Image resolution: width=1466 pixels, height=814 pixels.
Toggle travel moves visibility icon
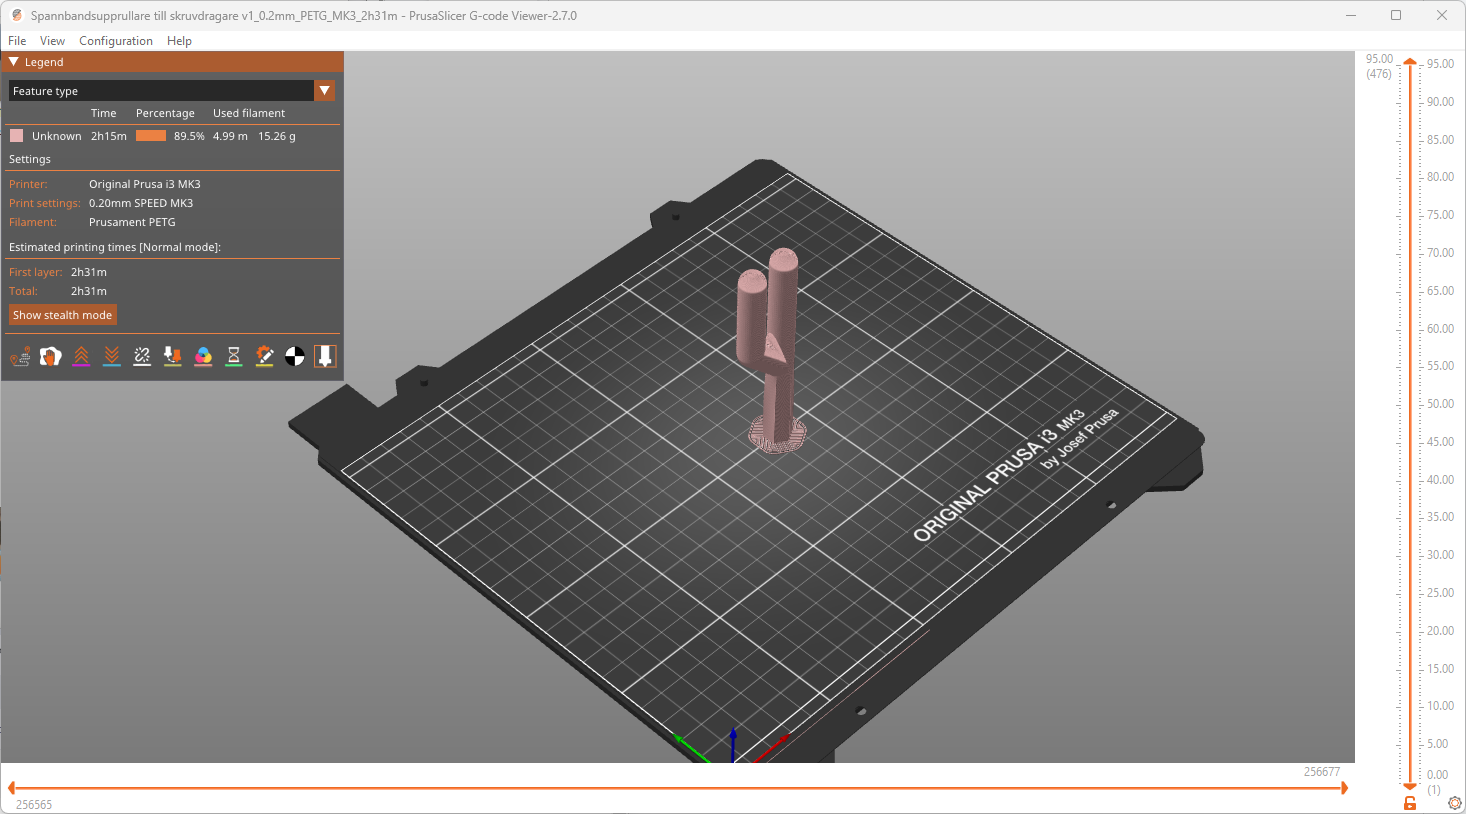(x=20, y=356)
